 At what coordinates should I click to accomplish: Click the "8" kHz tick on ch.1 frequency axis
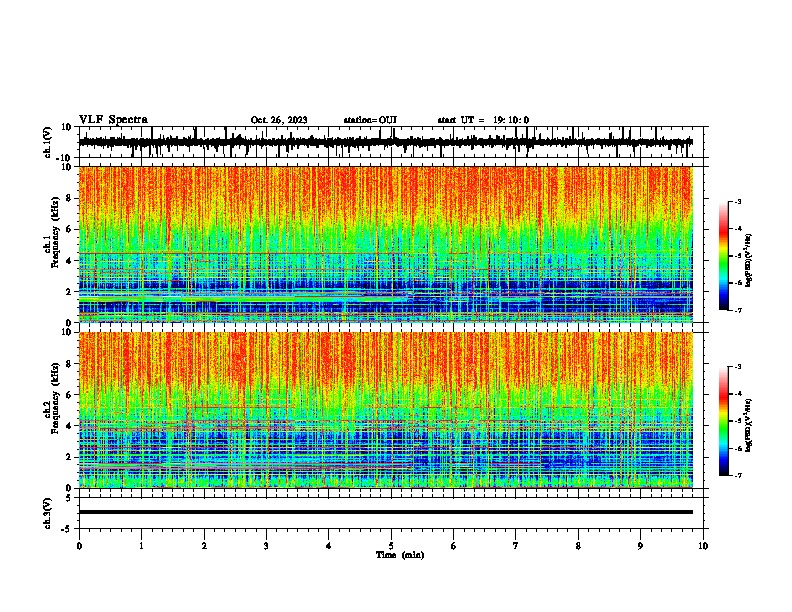69,198
